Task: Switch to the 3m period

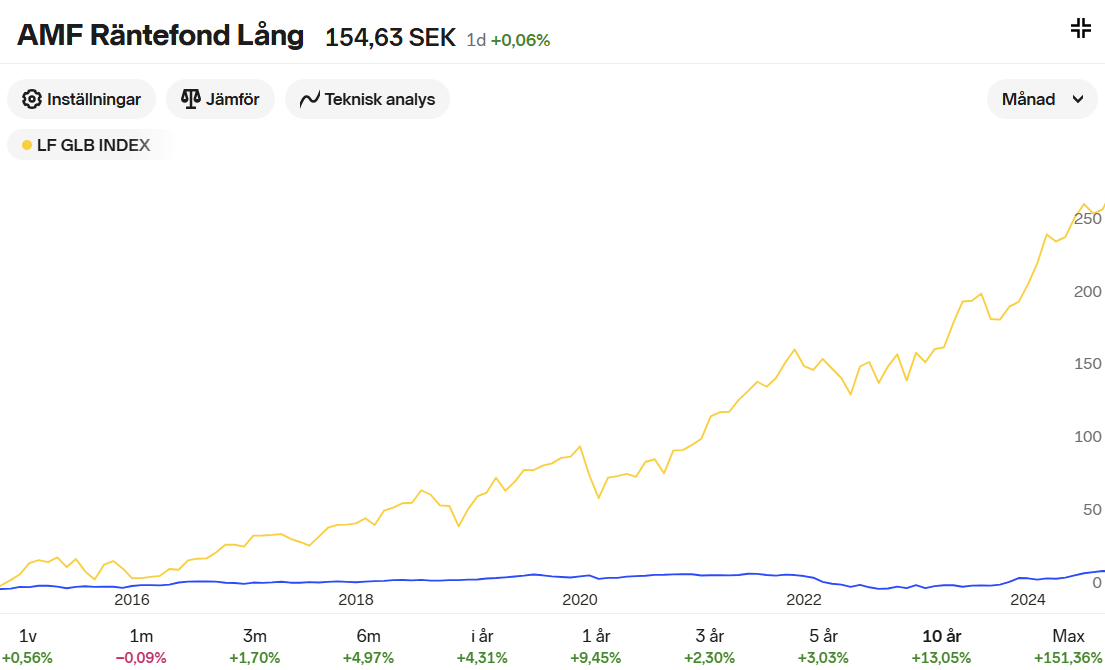Action: pyautogui.click(x=255, y=645)
